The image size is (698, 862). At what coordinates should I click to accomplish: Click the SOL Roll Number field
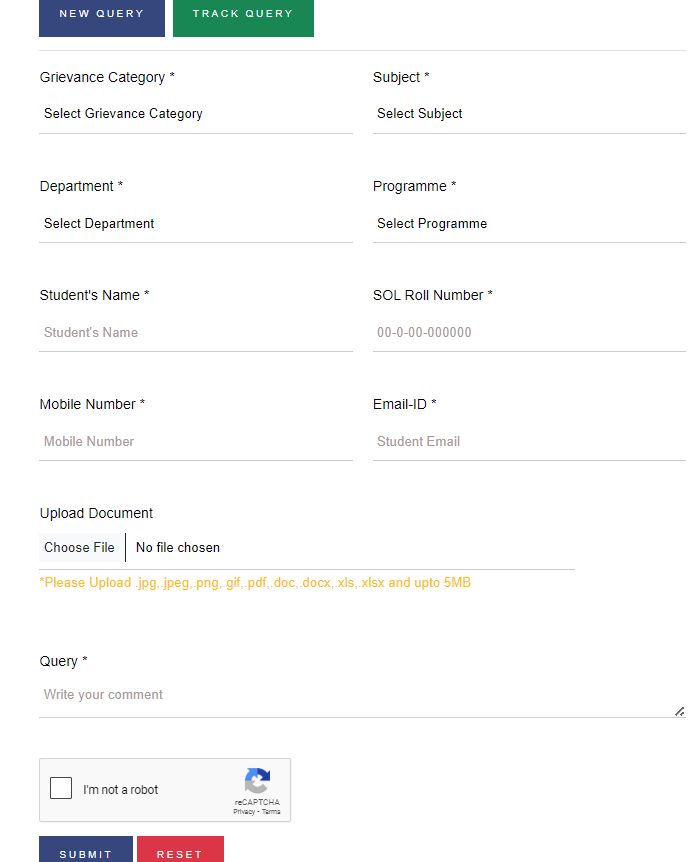coord(529,333)
